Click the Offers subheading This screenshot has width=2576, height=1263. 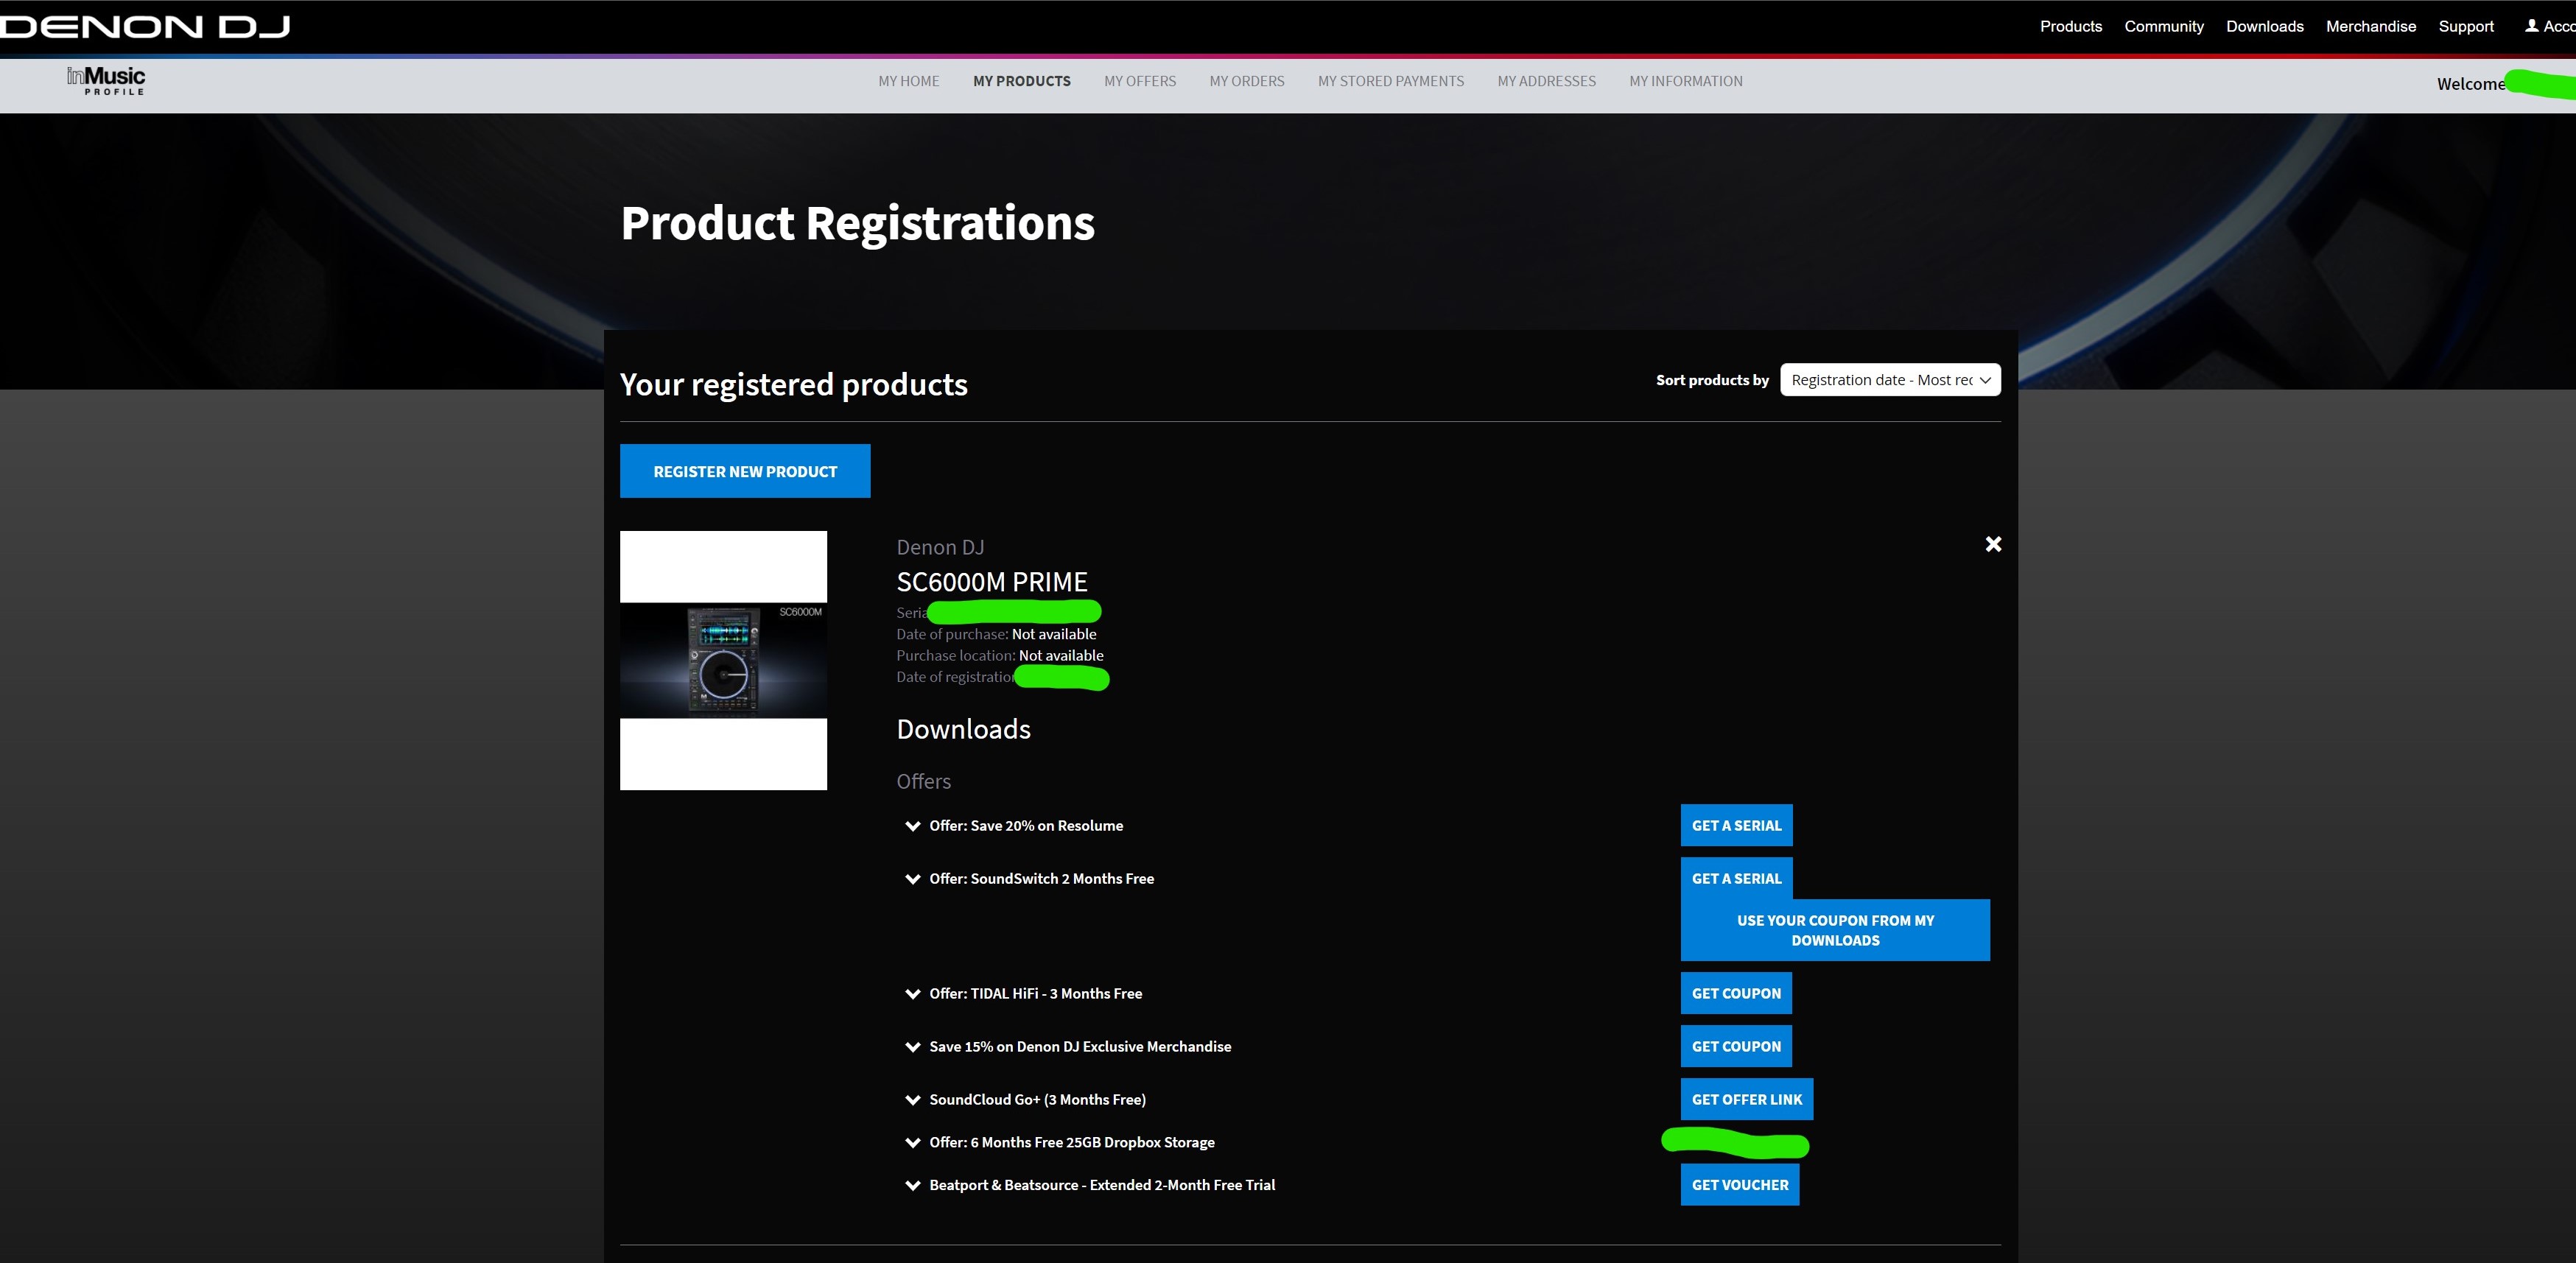pyautogui.click(x=923, y=782)
